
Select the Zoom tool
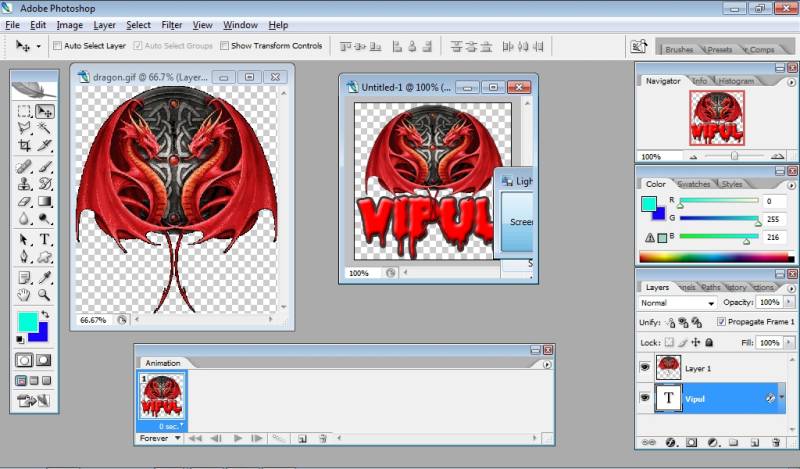(x=45, y=295)
